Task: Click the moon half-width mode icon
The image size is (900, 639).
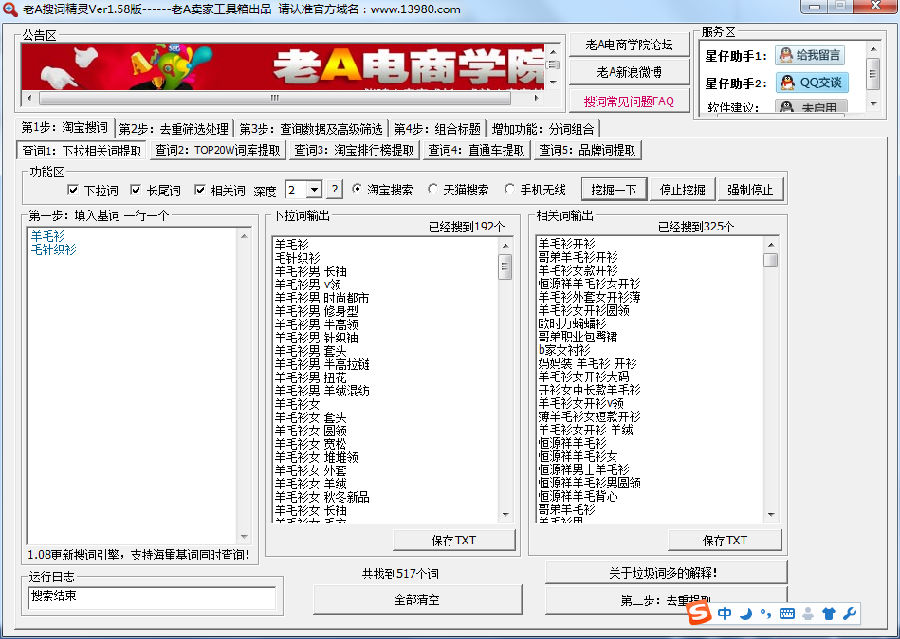Action: [x=746, y=614]
